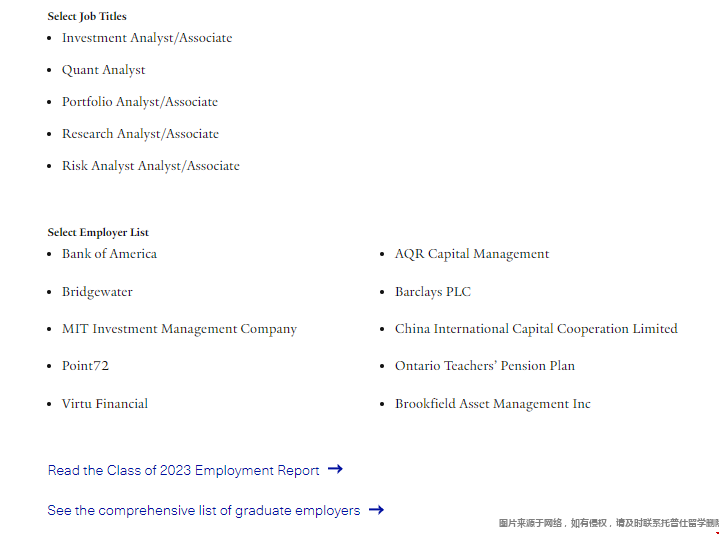The image size is (719, 534).
Task: Click the Select Employer List heading
Action: [98, 232]
